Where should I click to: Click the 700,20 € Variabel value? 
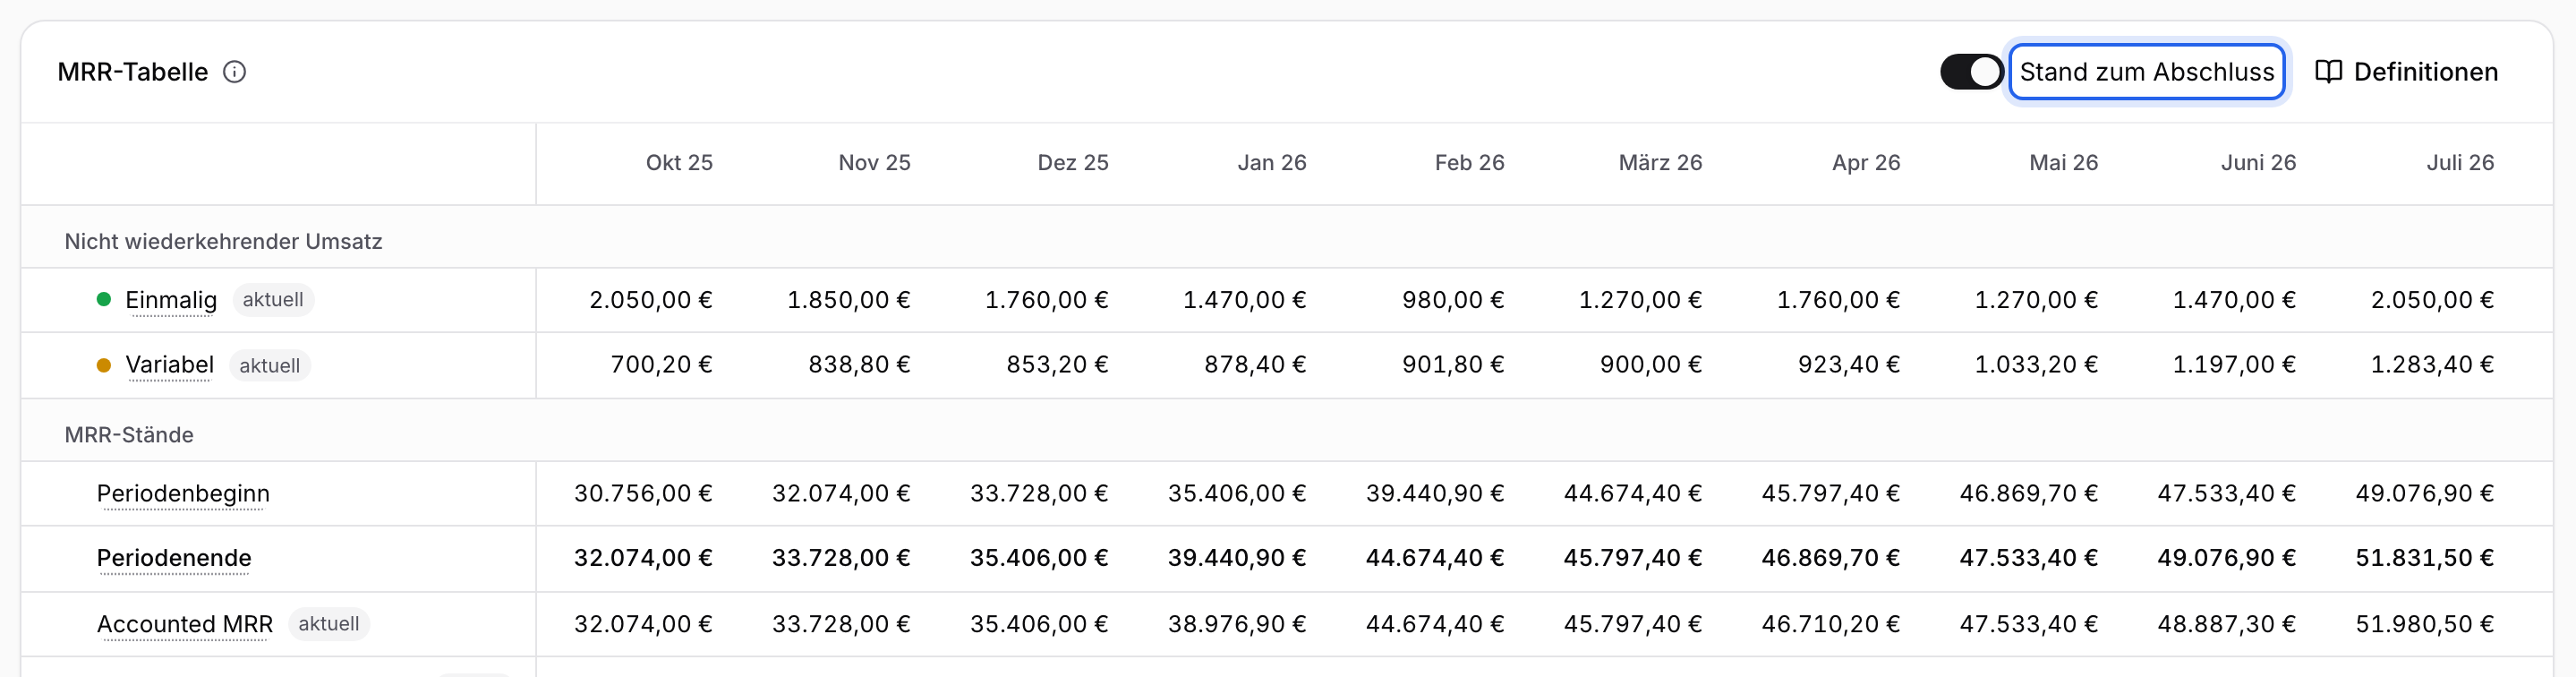pos(661,365)
